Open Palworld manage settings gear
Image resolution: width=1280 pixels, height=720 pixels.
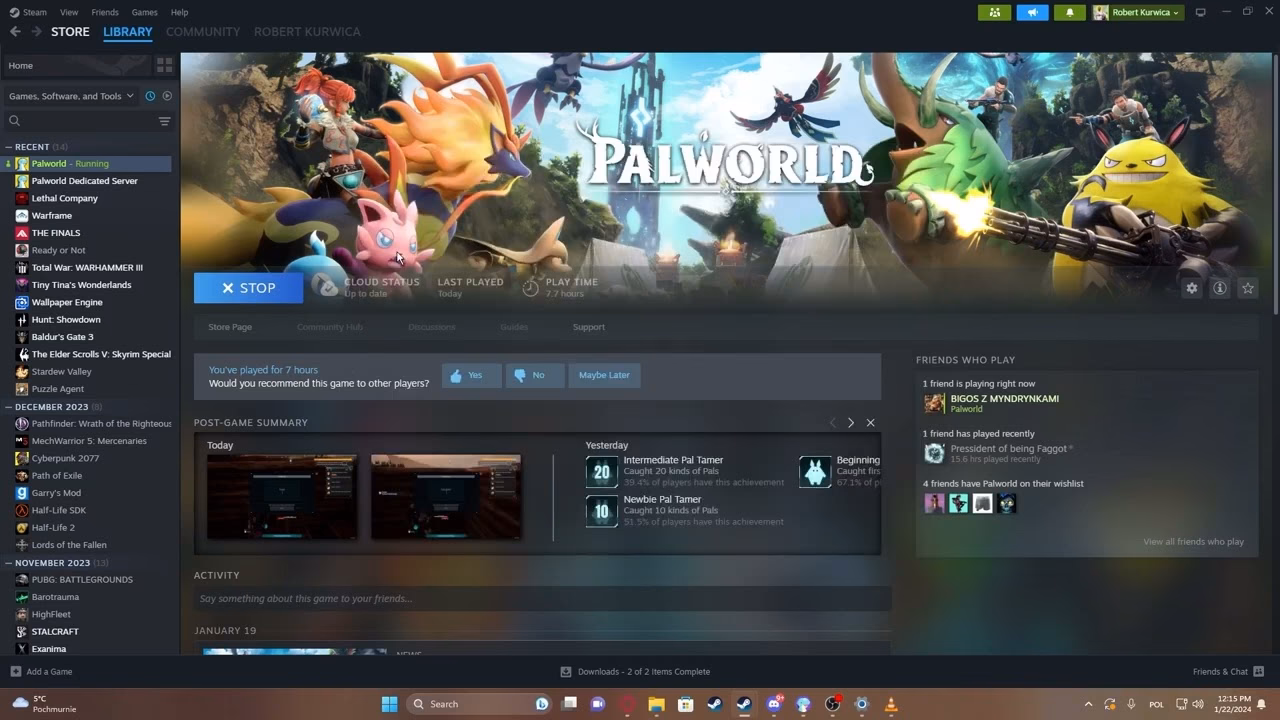pyautogui.click(x=1191, y=288)
